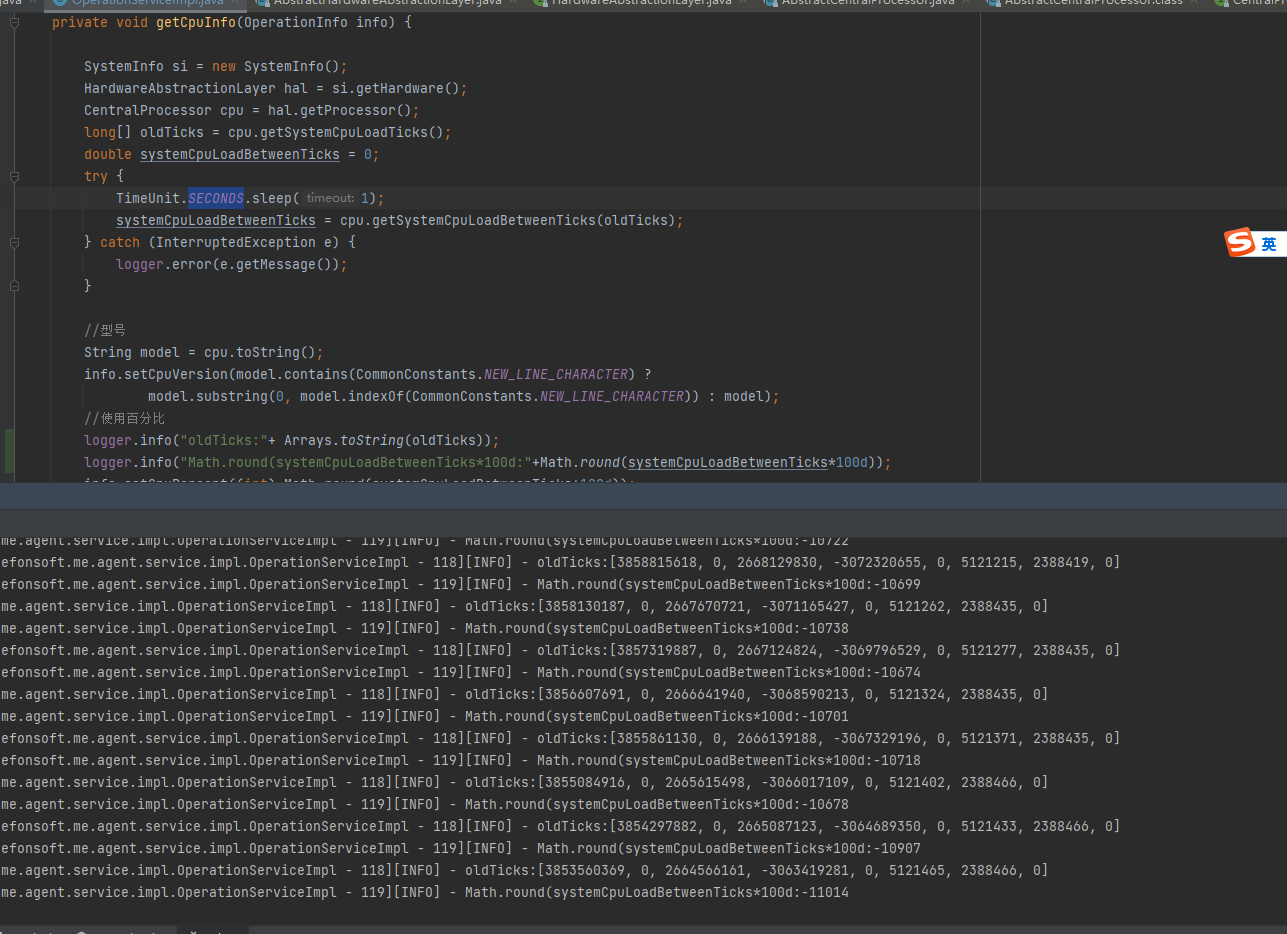Image resolution: width=1287 pixels, height=934 pixels.
Task: Click the splitter bar above the console output
Action: pos(640,496)
